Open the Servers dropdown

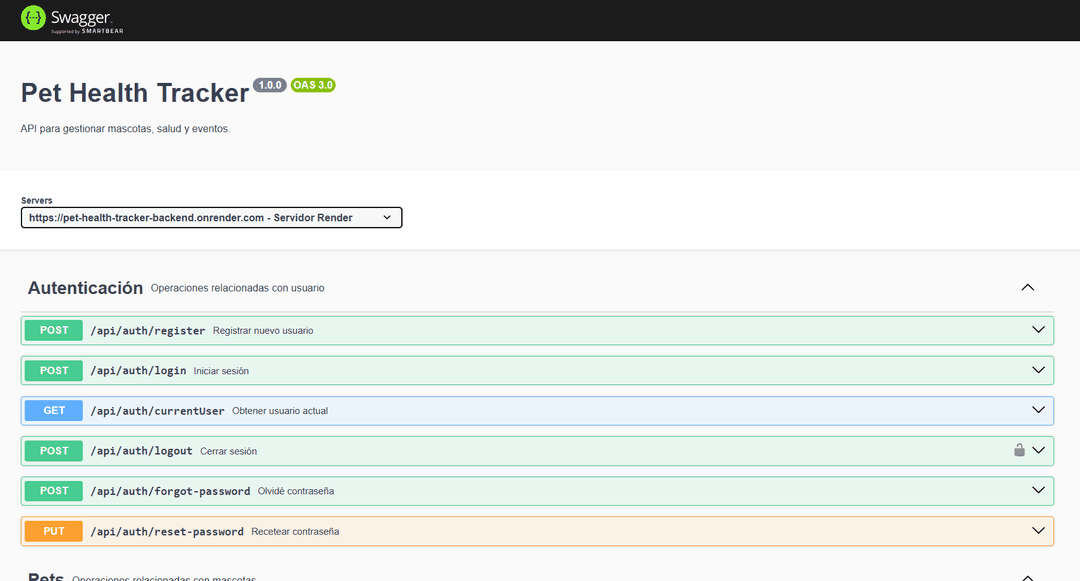pyautogui.click(x=212, y=217)
